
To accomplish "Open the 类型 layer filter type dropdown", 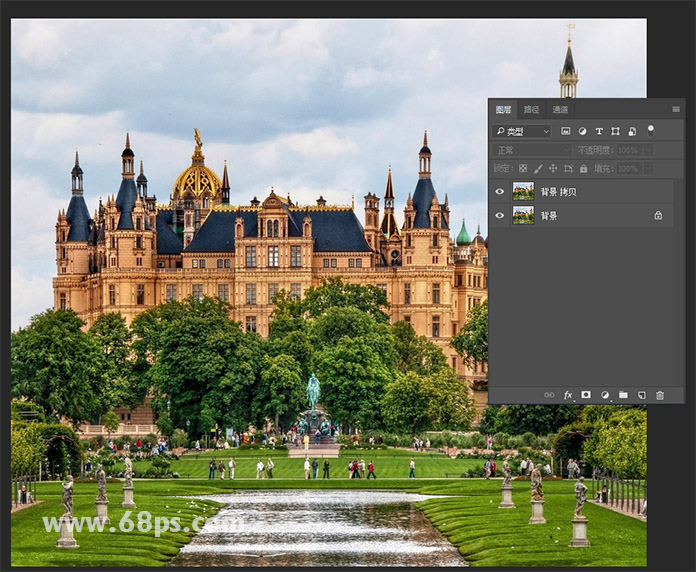I will [522, 131].
